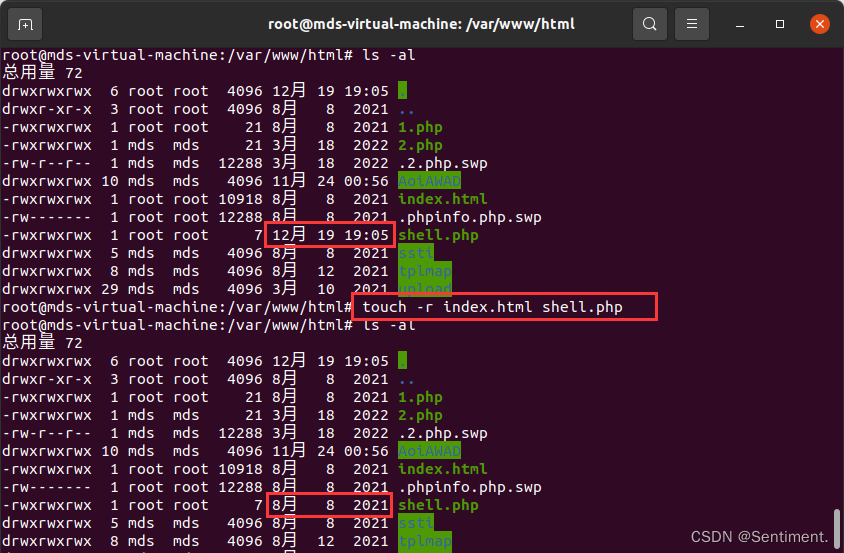Click the ssti directory in the lower listing

(x=416, y=523)
